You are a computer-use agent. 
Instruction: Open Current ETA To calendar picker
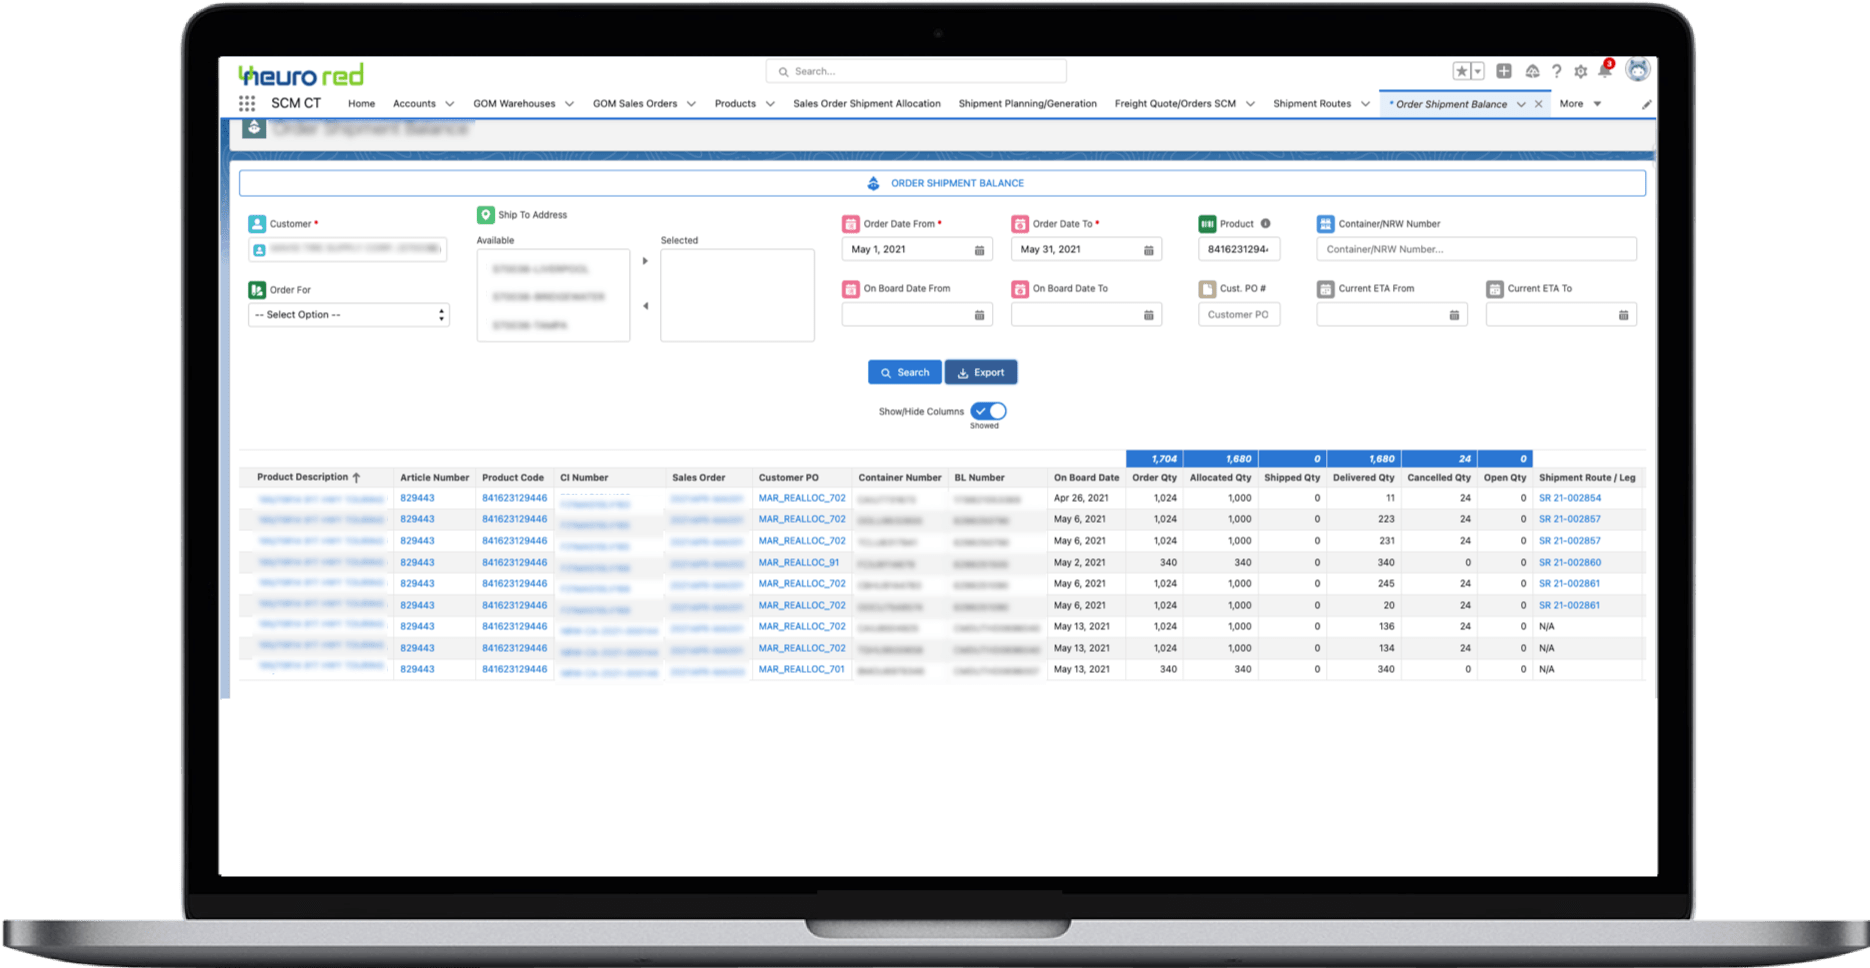coord(1623,315)
